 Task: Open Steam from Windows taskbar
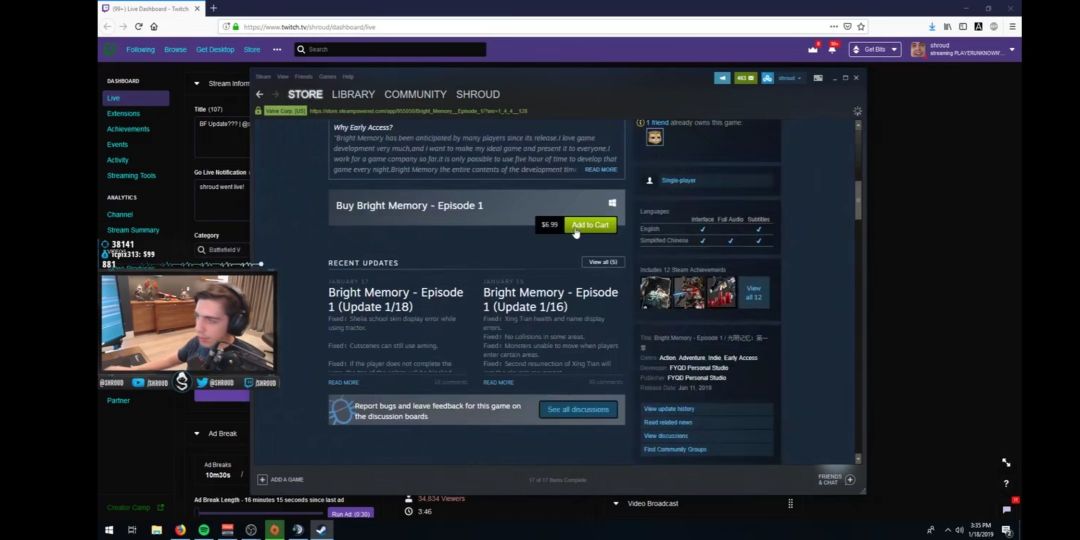click(321, 530)
